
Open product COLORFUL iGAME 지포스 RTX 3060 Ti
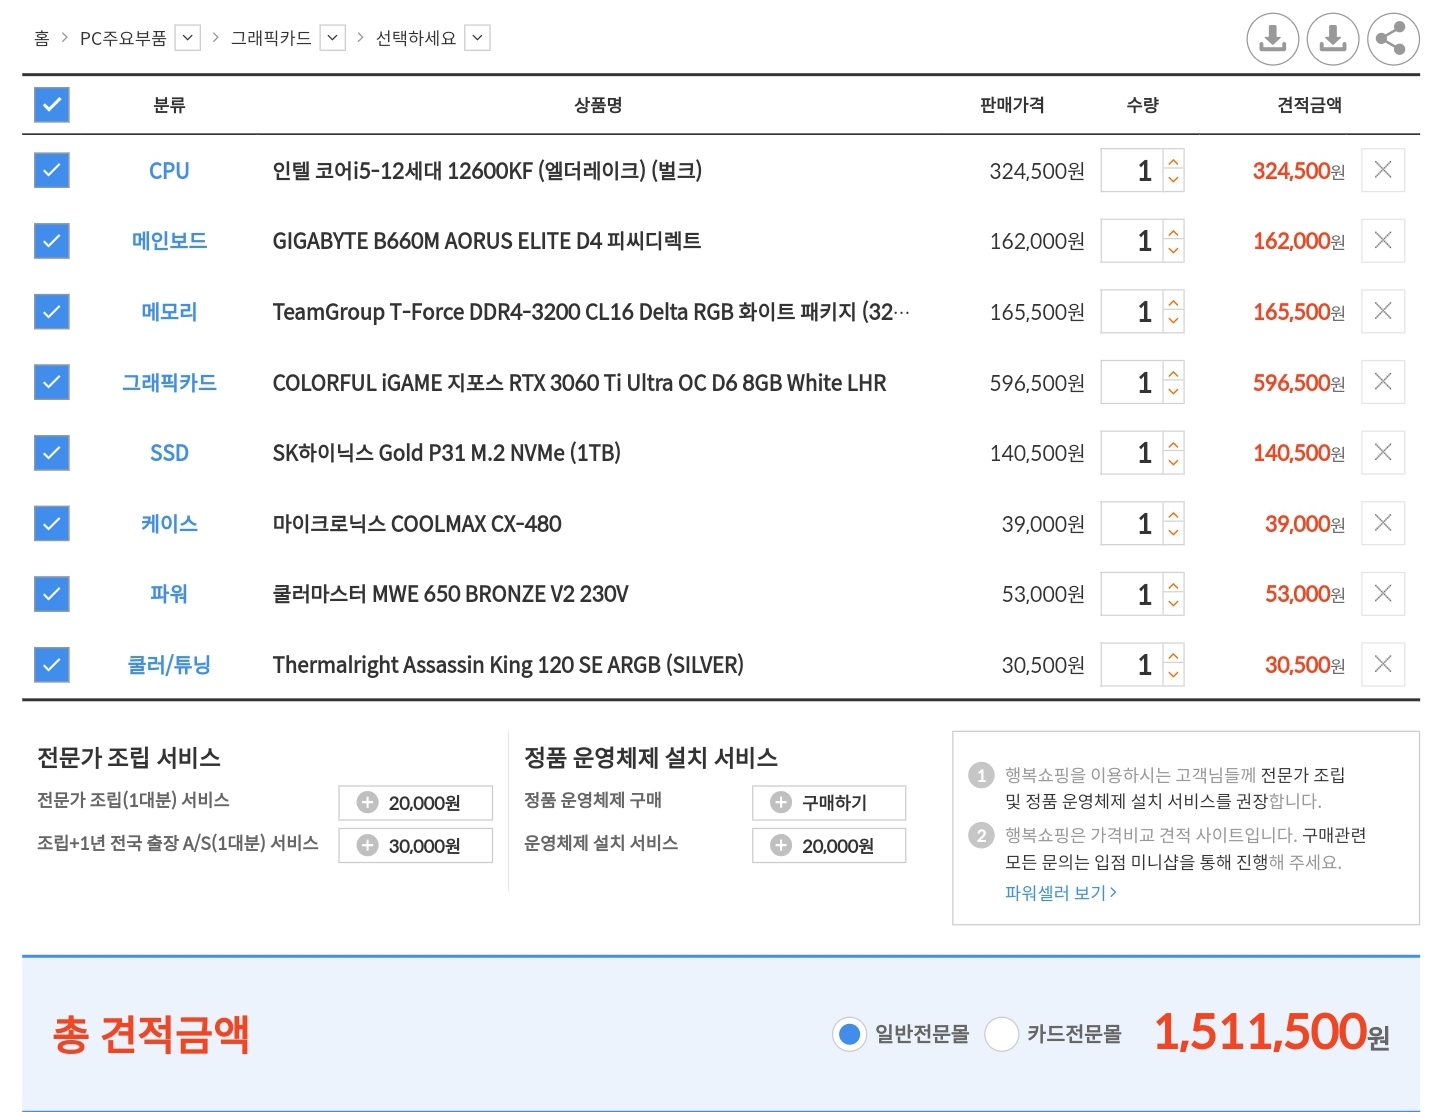[x=579, y=383]
